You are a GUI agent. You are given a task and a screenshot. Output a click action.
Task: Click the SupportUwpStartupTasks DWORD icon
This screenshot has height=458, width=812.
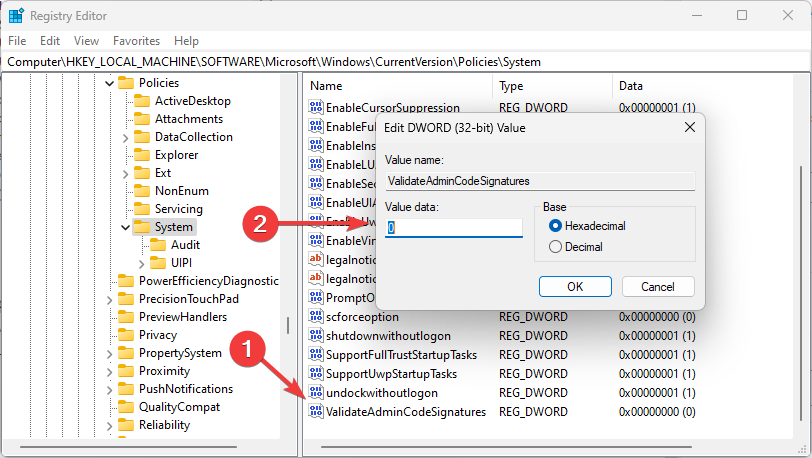[x=316, y=373]
